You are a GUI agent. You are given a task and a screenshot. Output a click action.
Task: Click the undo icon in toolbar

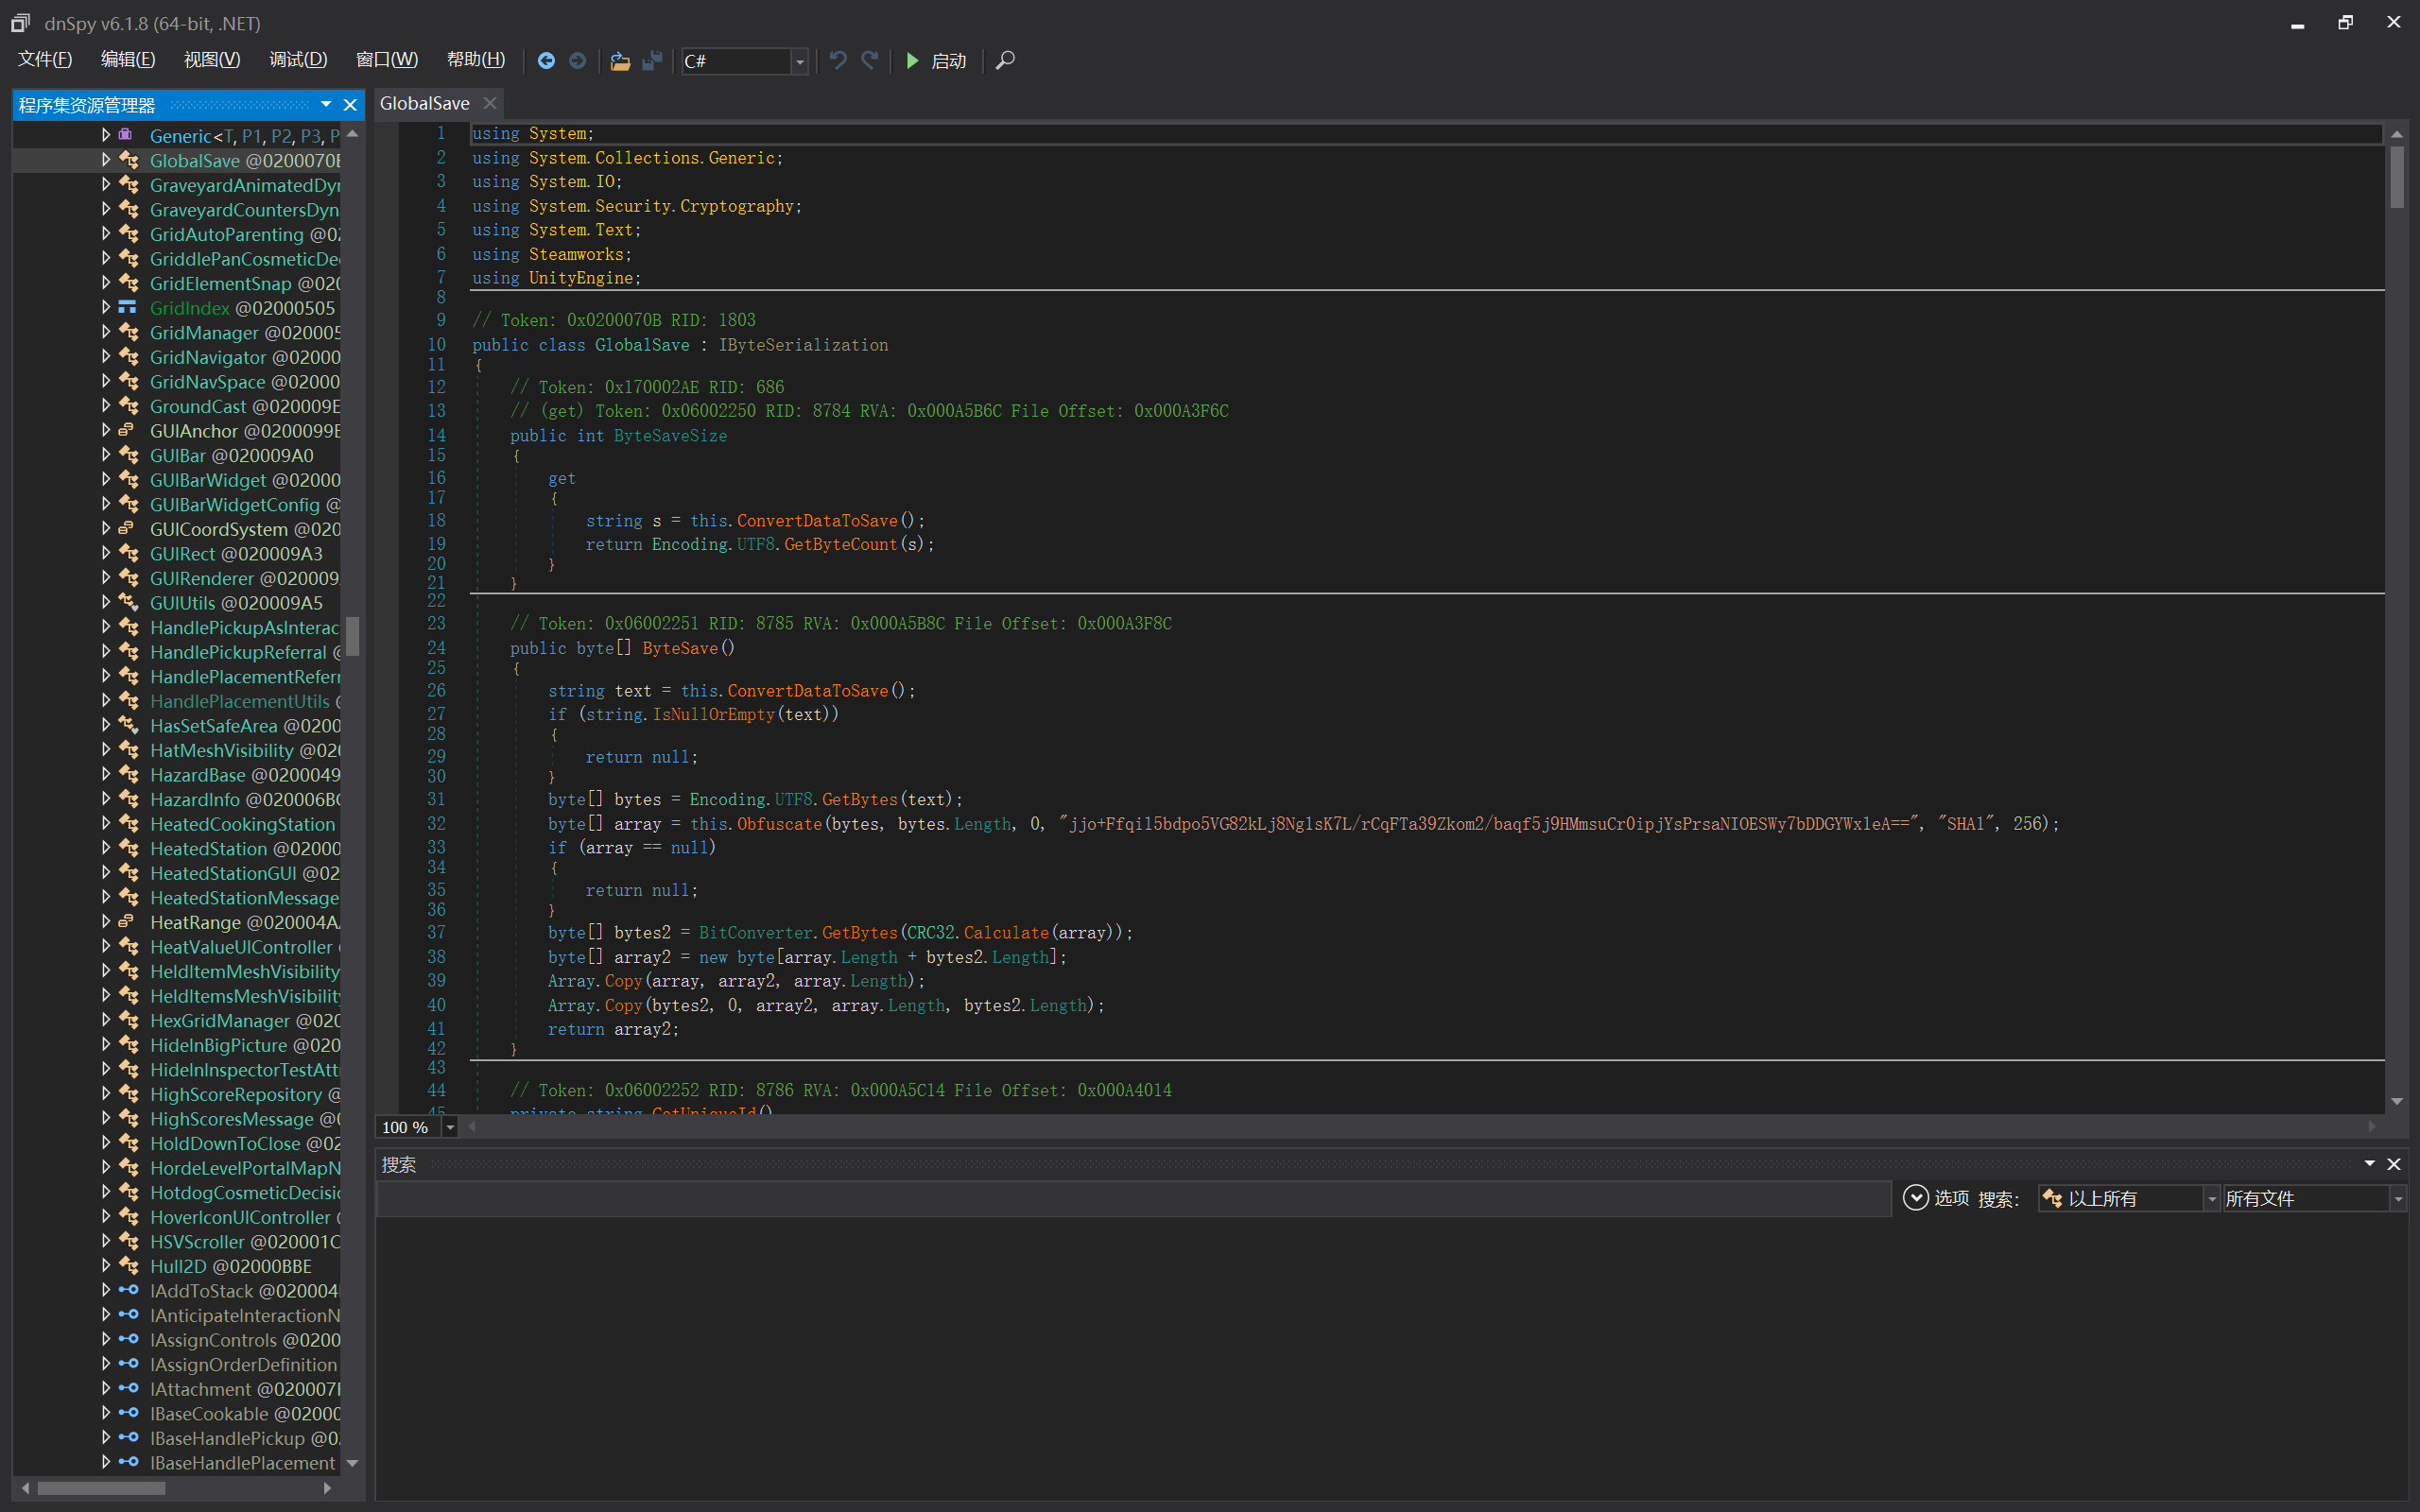(x=838, y=61)
